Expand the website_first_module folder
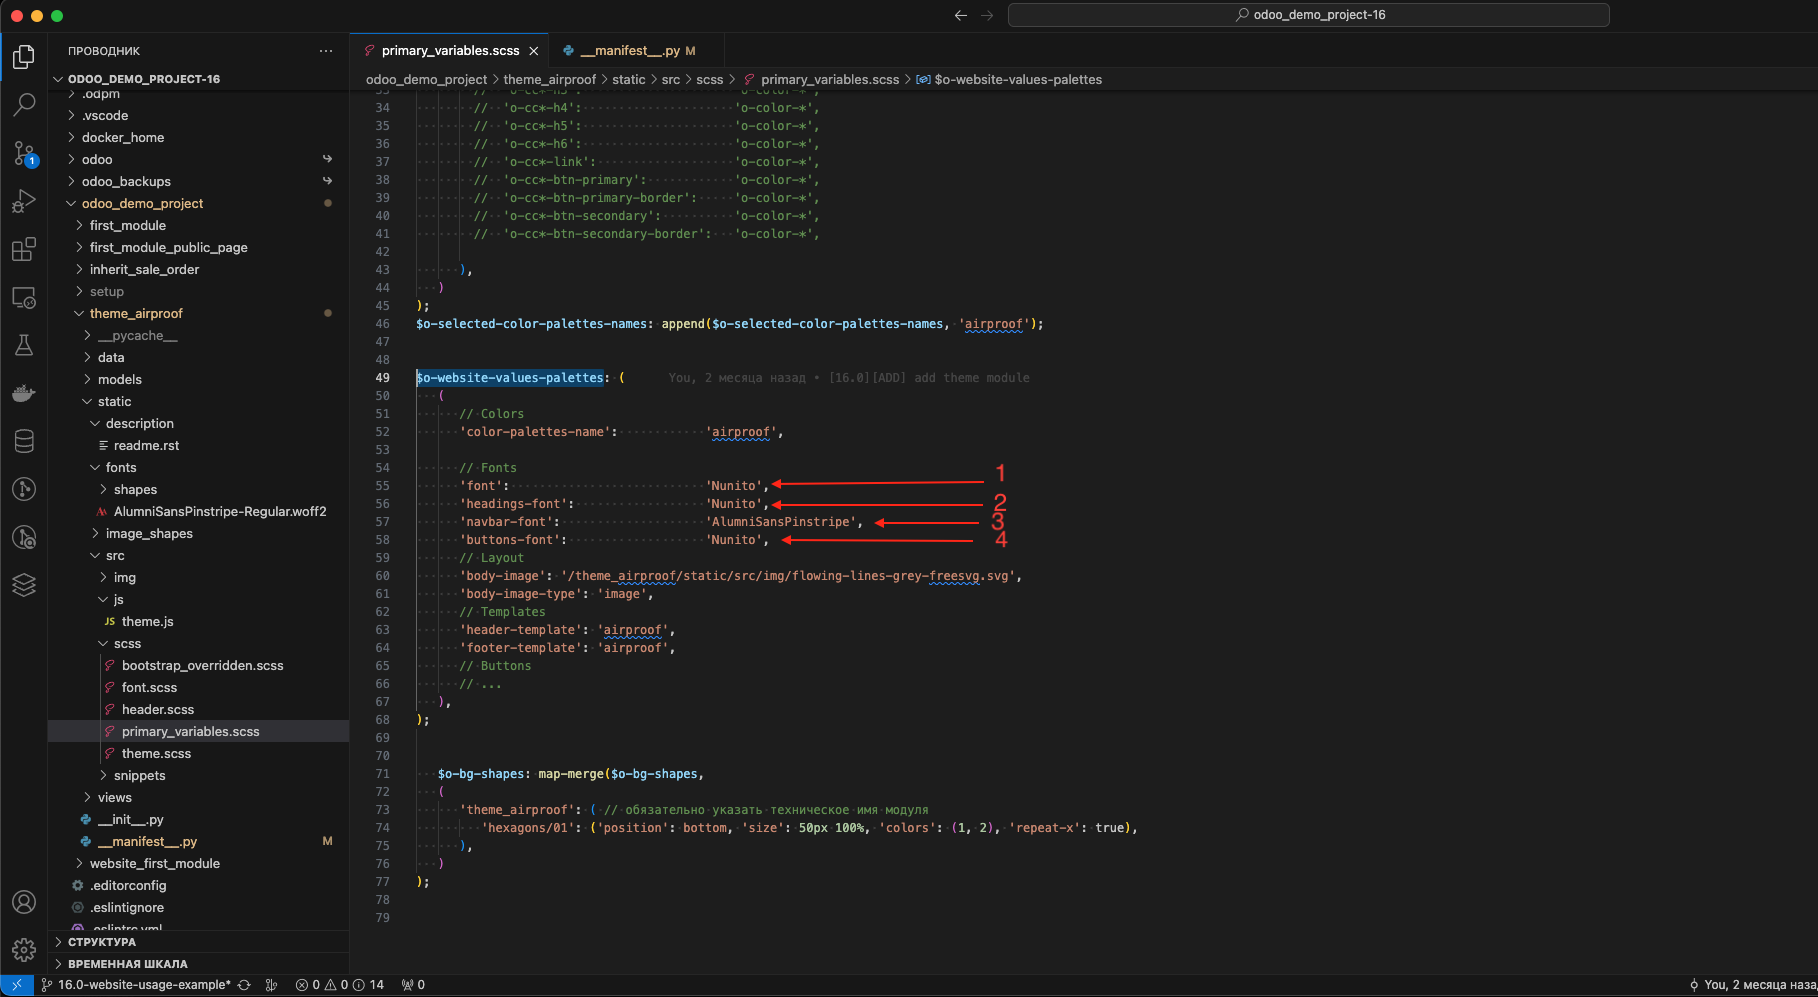Viewport: 1818px width, 997px height. [198, 864]
